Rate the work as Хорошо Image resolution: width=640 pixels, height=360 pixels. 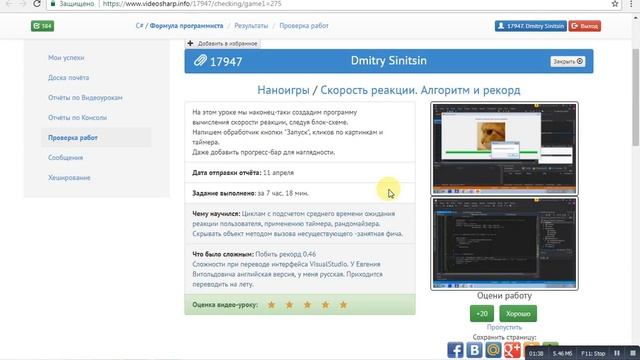click(x=518, y=313)
